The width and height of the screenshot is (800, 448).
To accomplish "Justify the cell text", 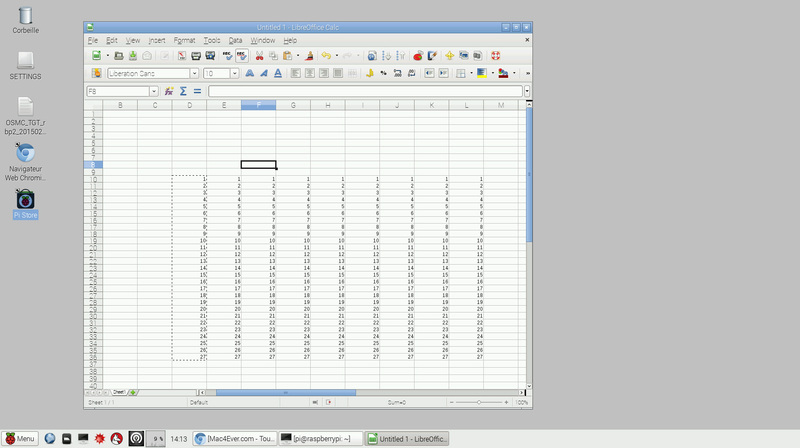I will pyautogui.click(x=338, y=73).
